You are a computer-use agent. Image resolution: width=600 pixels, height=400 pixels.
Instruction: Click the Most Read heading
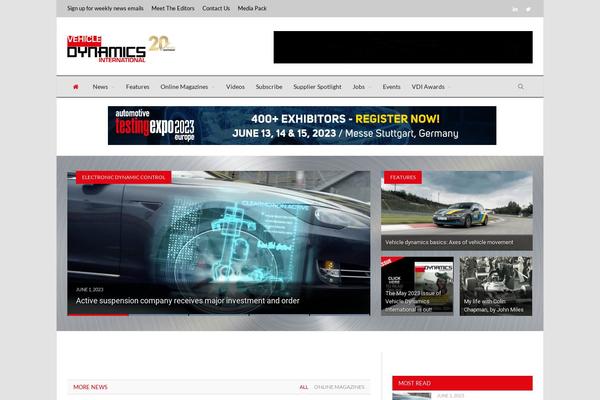(x=414, y=383)
